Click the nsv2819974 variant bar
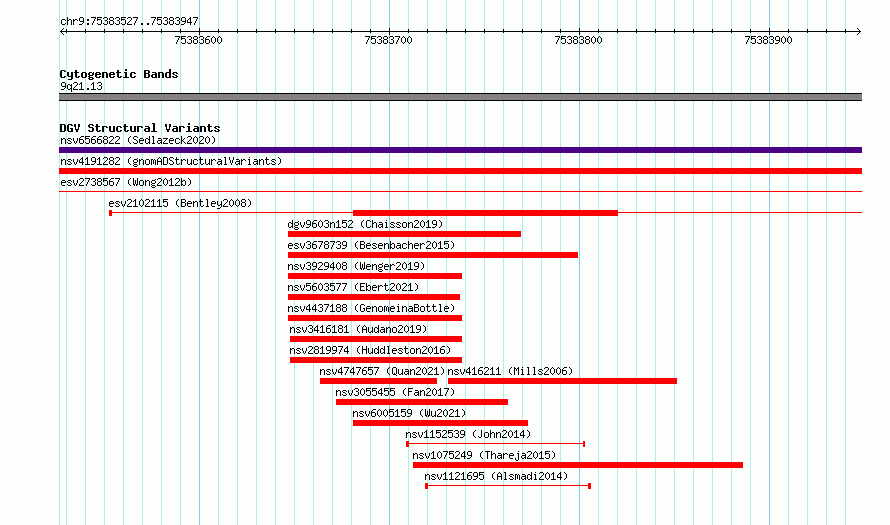The width and height of the screenshot is (890, 525). coord(376,360)
